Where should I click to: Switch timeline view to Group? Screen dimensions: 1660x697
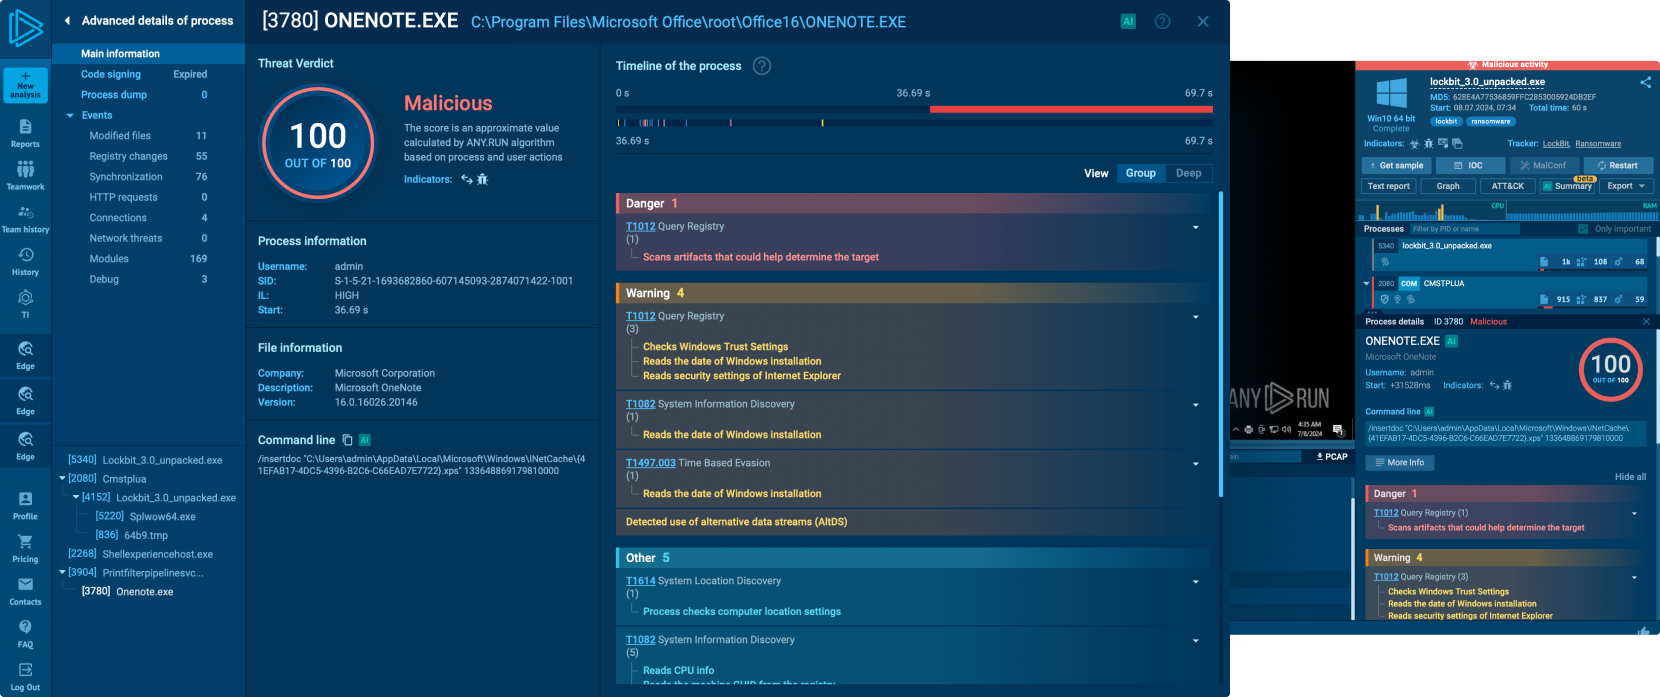tap(1141, 173)
